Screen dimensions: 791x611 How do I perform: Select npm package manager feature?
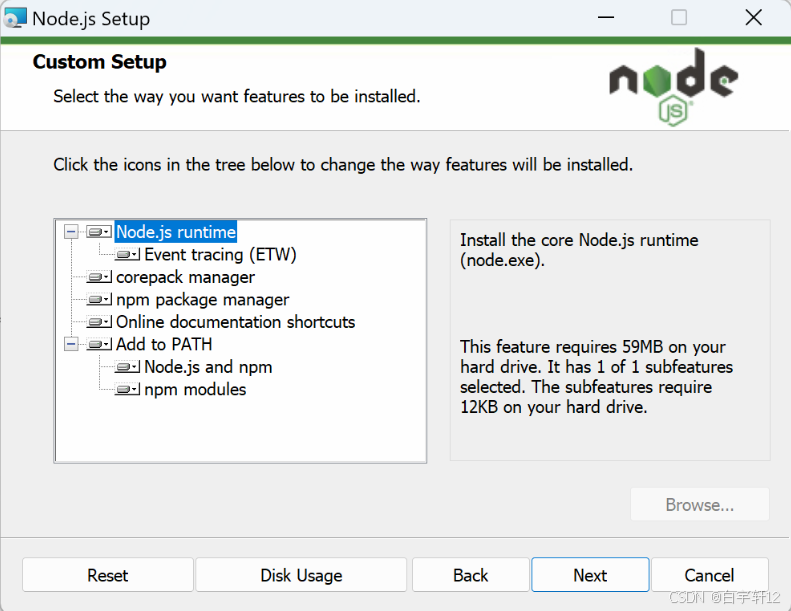click(x=202, y=300)
